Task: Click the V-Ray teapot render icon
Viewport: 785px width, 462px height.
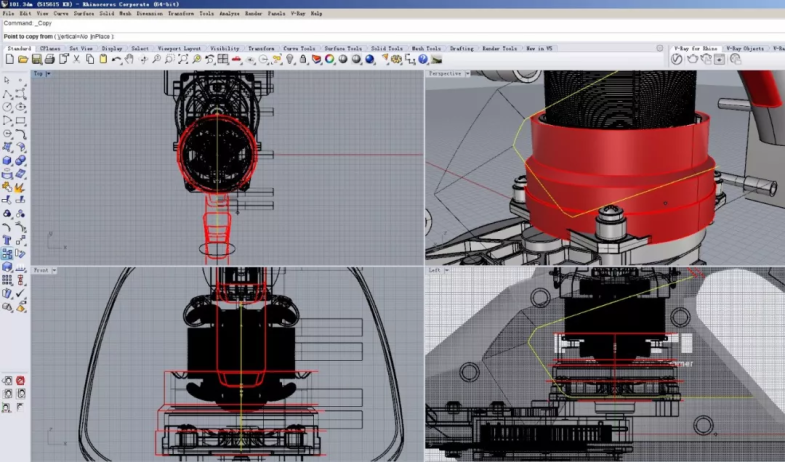Action: pos(691,60)
